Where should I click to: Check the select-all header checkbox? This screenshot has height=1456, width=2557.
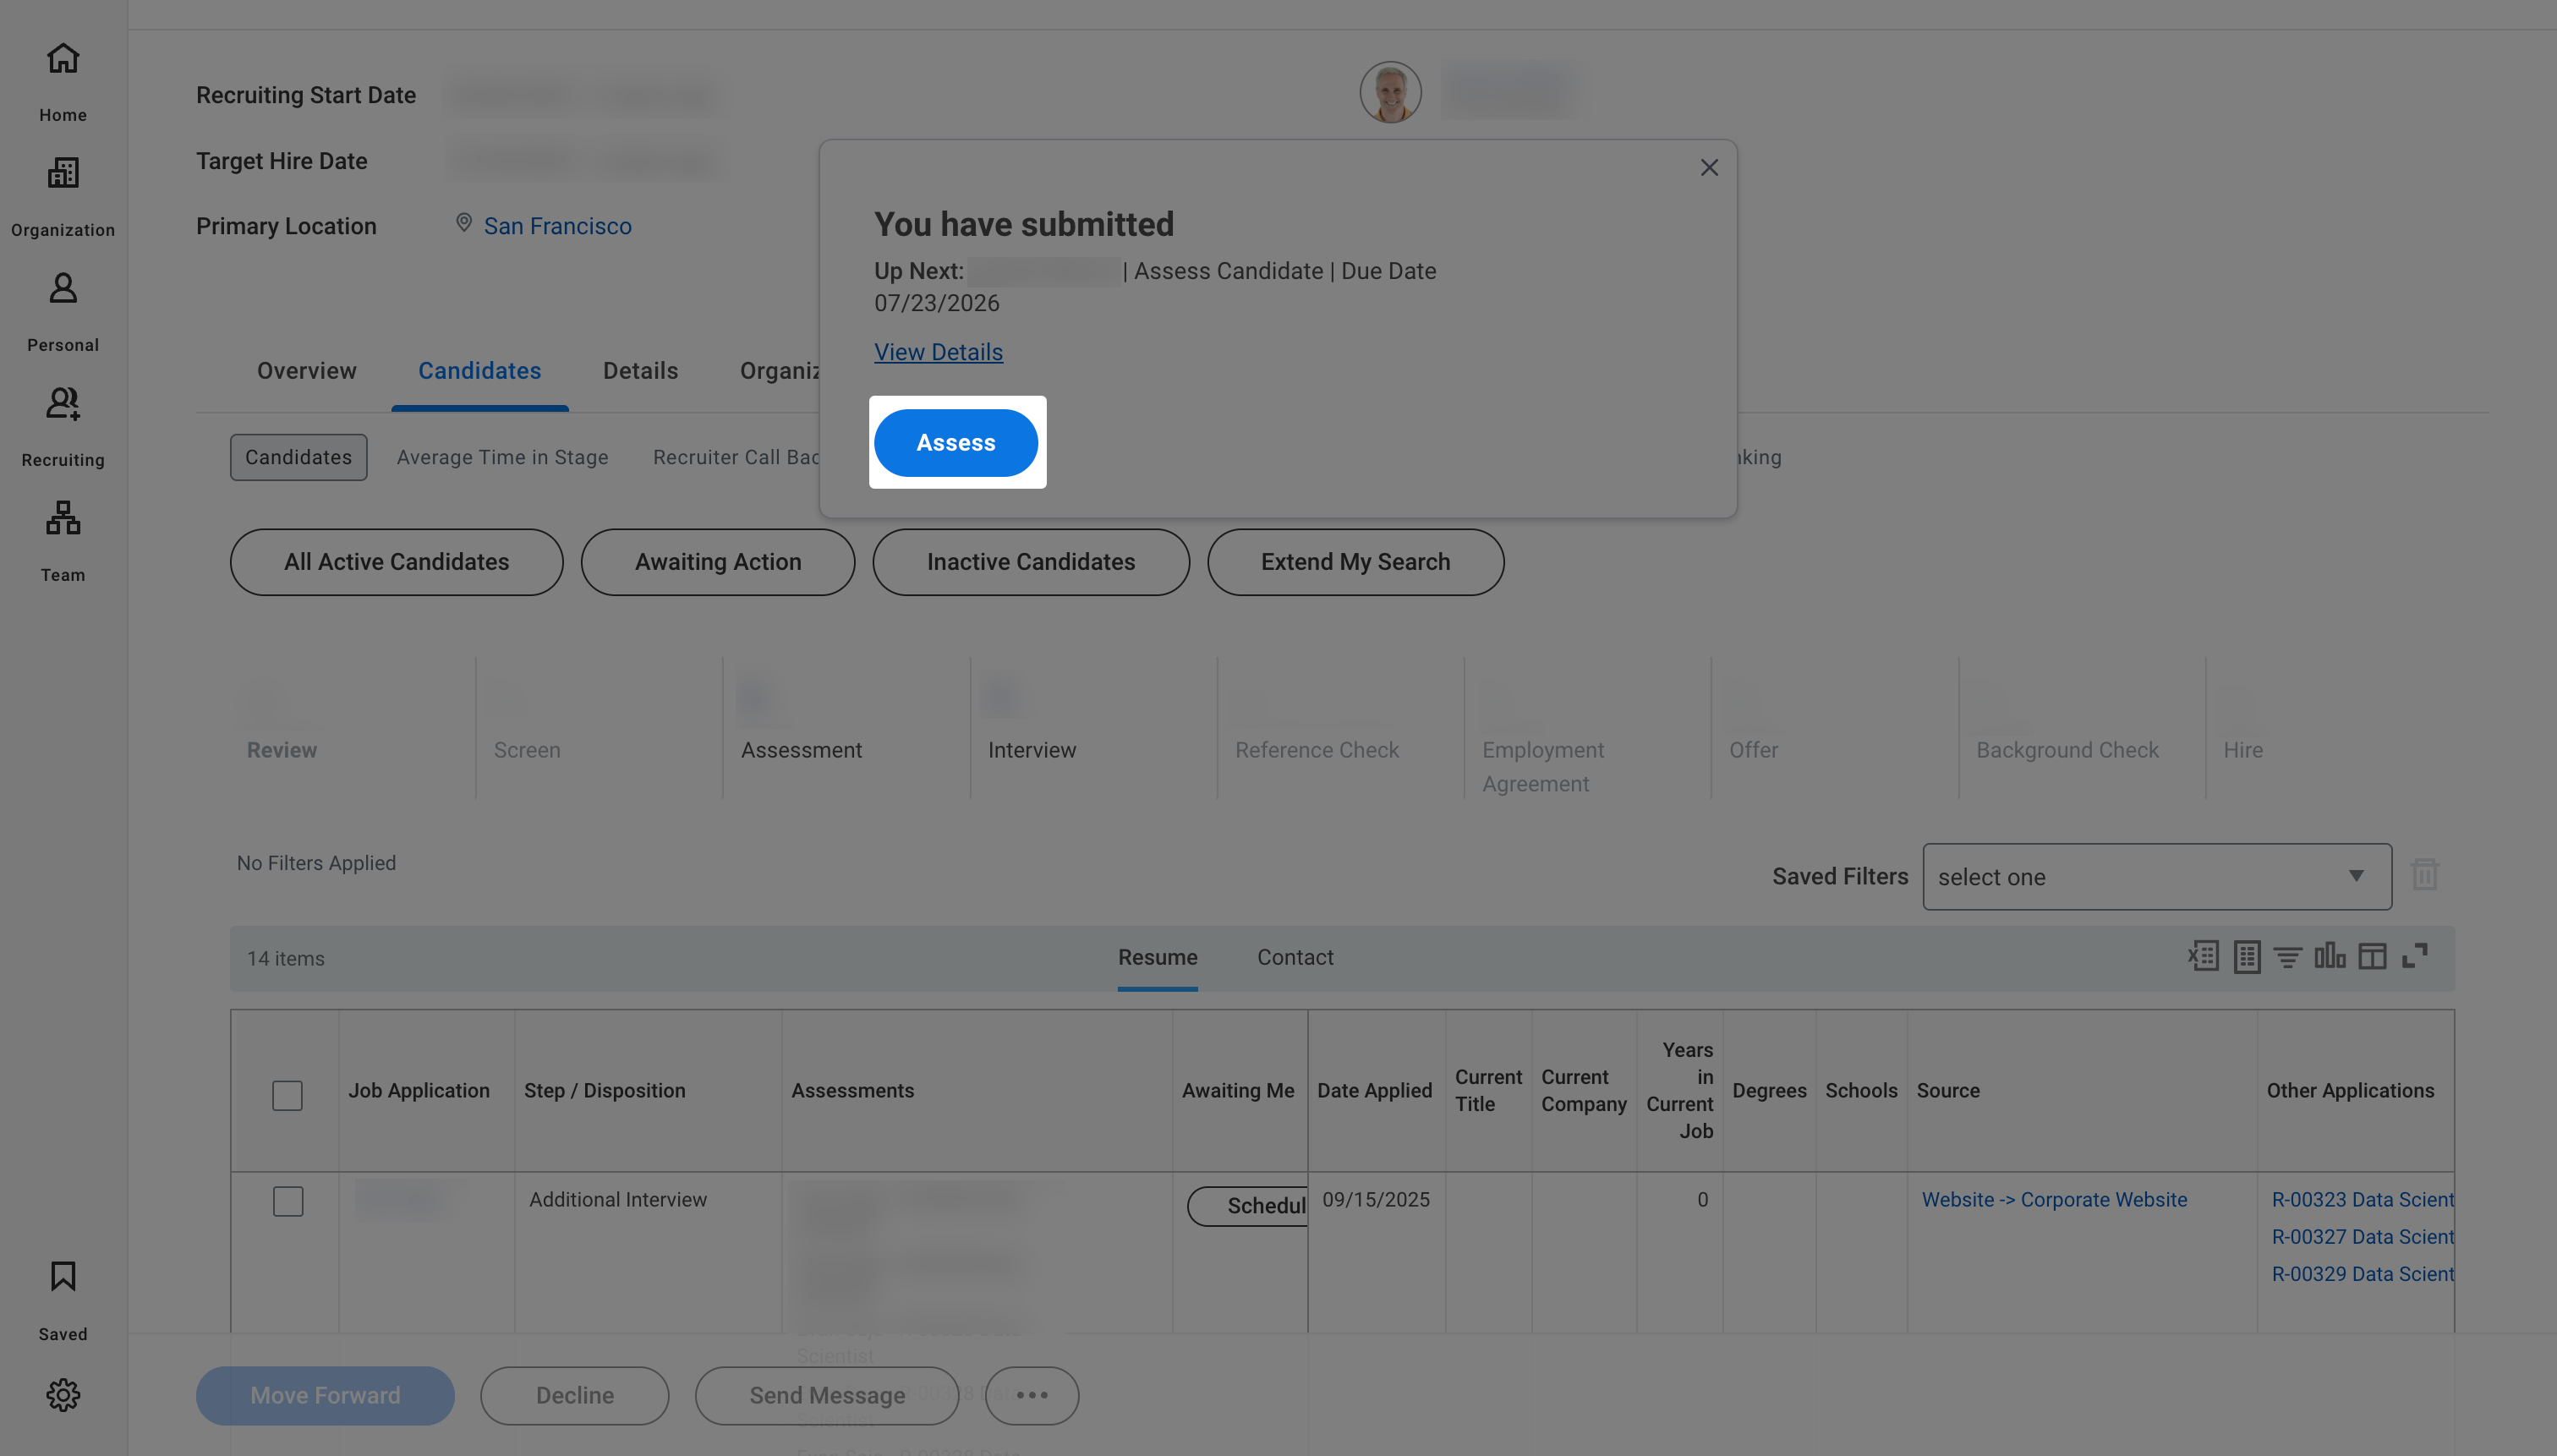point(287,1095)
